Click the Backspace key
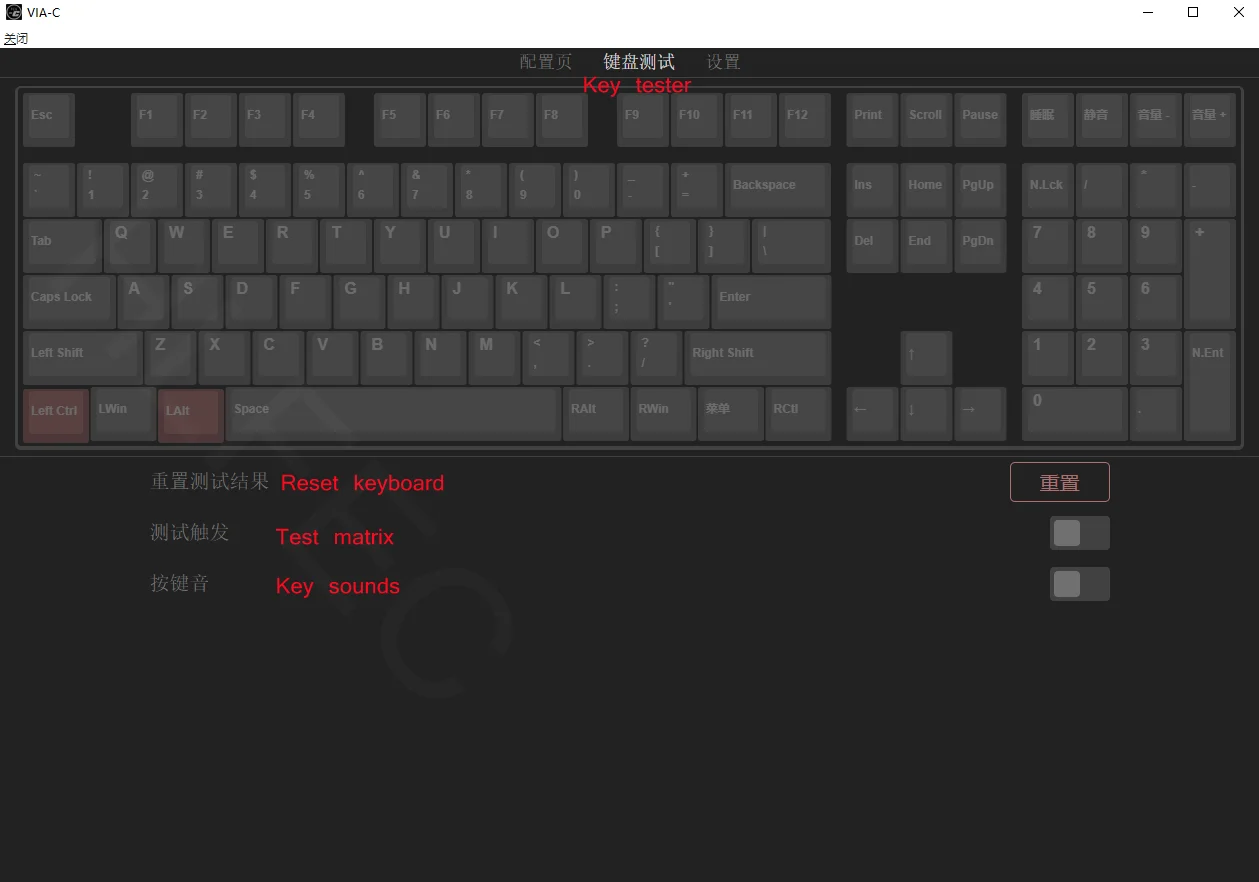 tap(778, 190)
